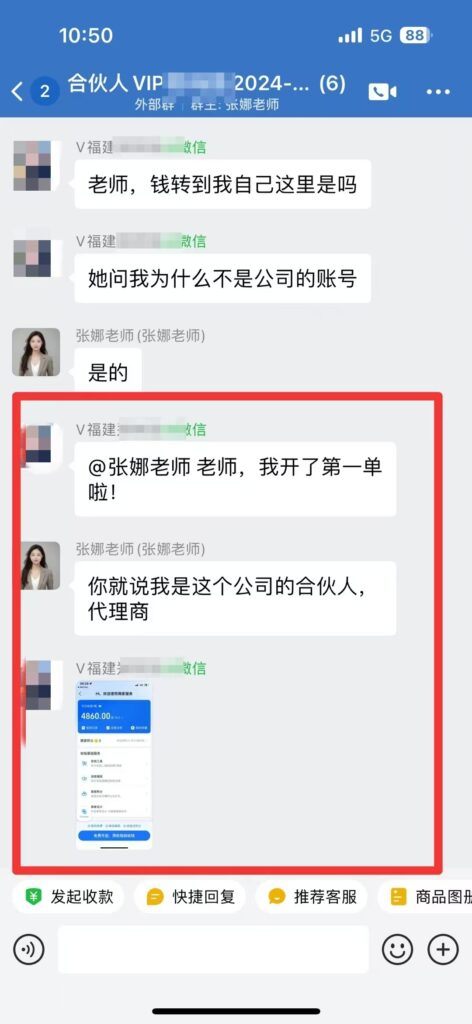Tap 张娜老师 avatar beside 是的 message
Screen dimensions: 472x1024
coord(36,353)
